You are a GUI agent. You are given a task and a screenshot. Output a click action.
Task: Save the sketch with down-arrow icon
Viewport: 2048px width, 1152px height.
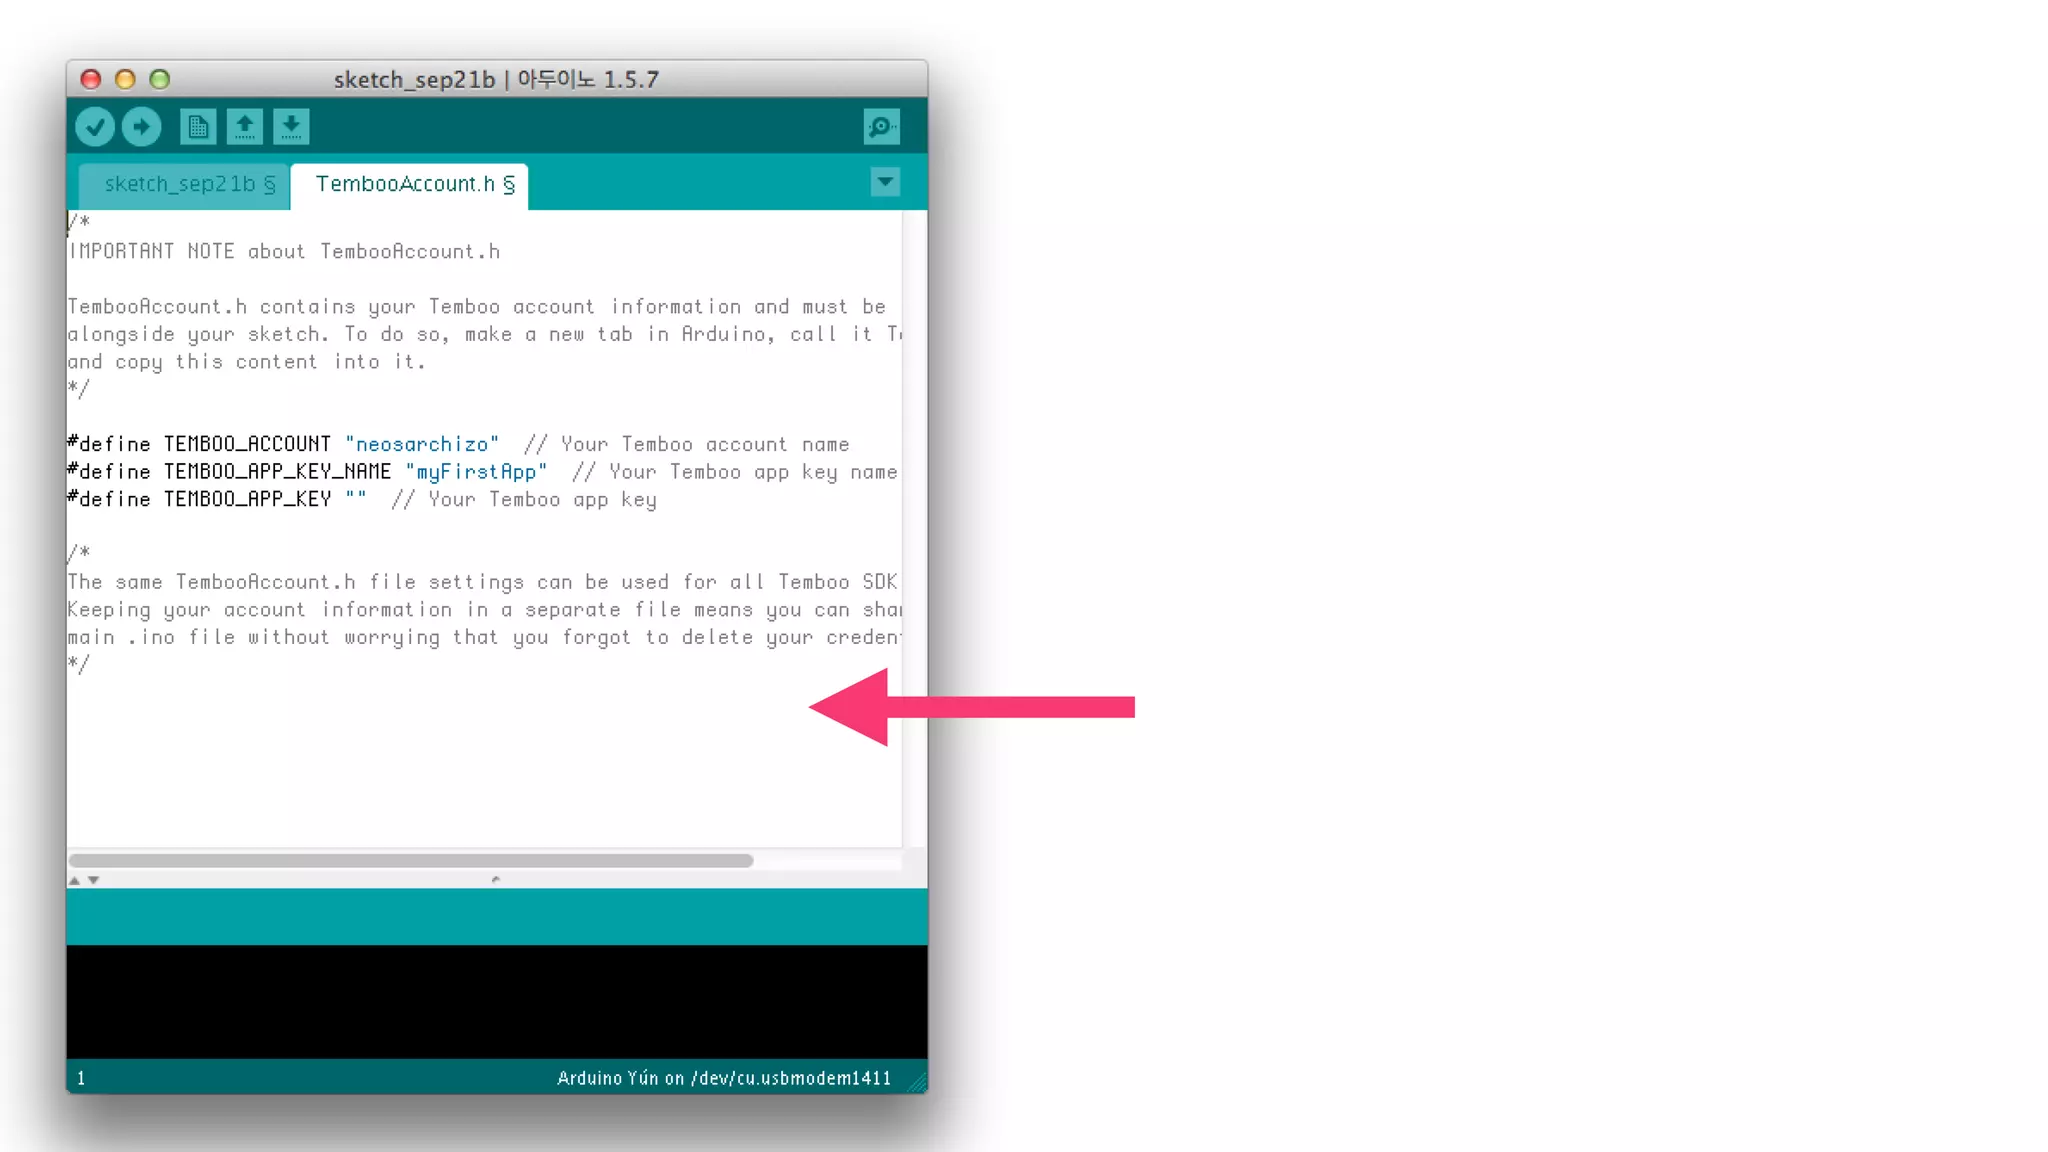tap(291, 127)
